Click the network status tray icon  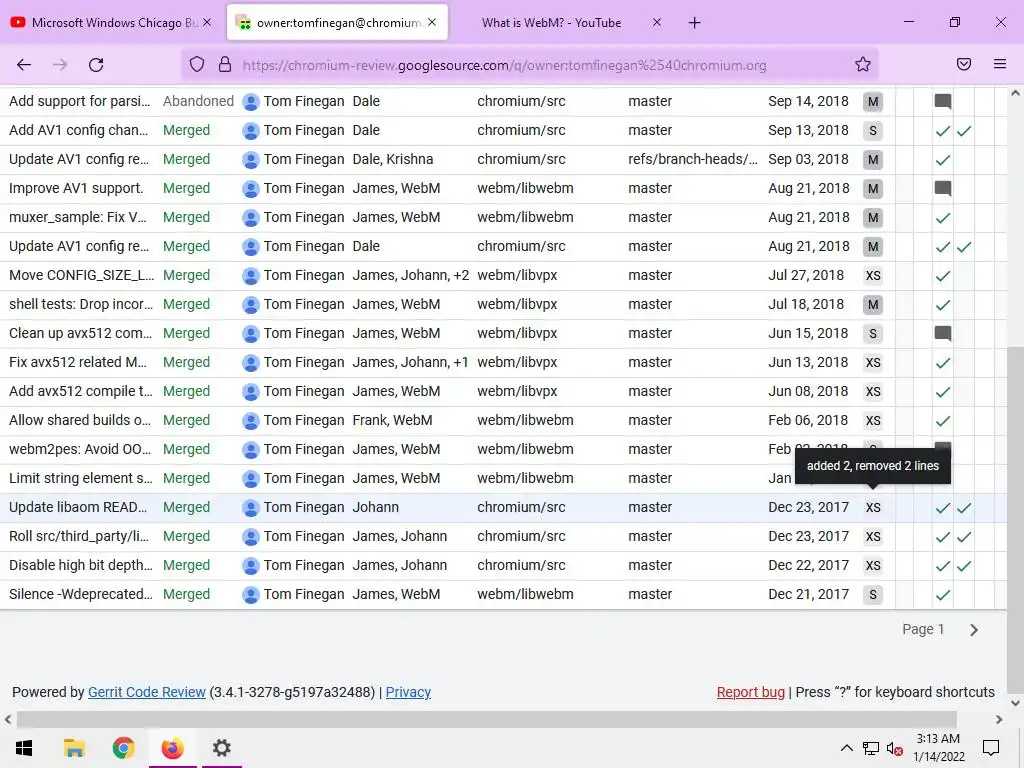pyautogui.click(x=871, y=748)
